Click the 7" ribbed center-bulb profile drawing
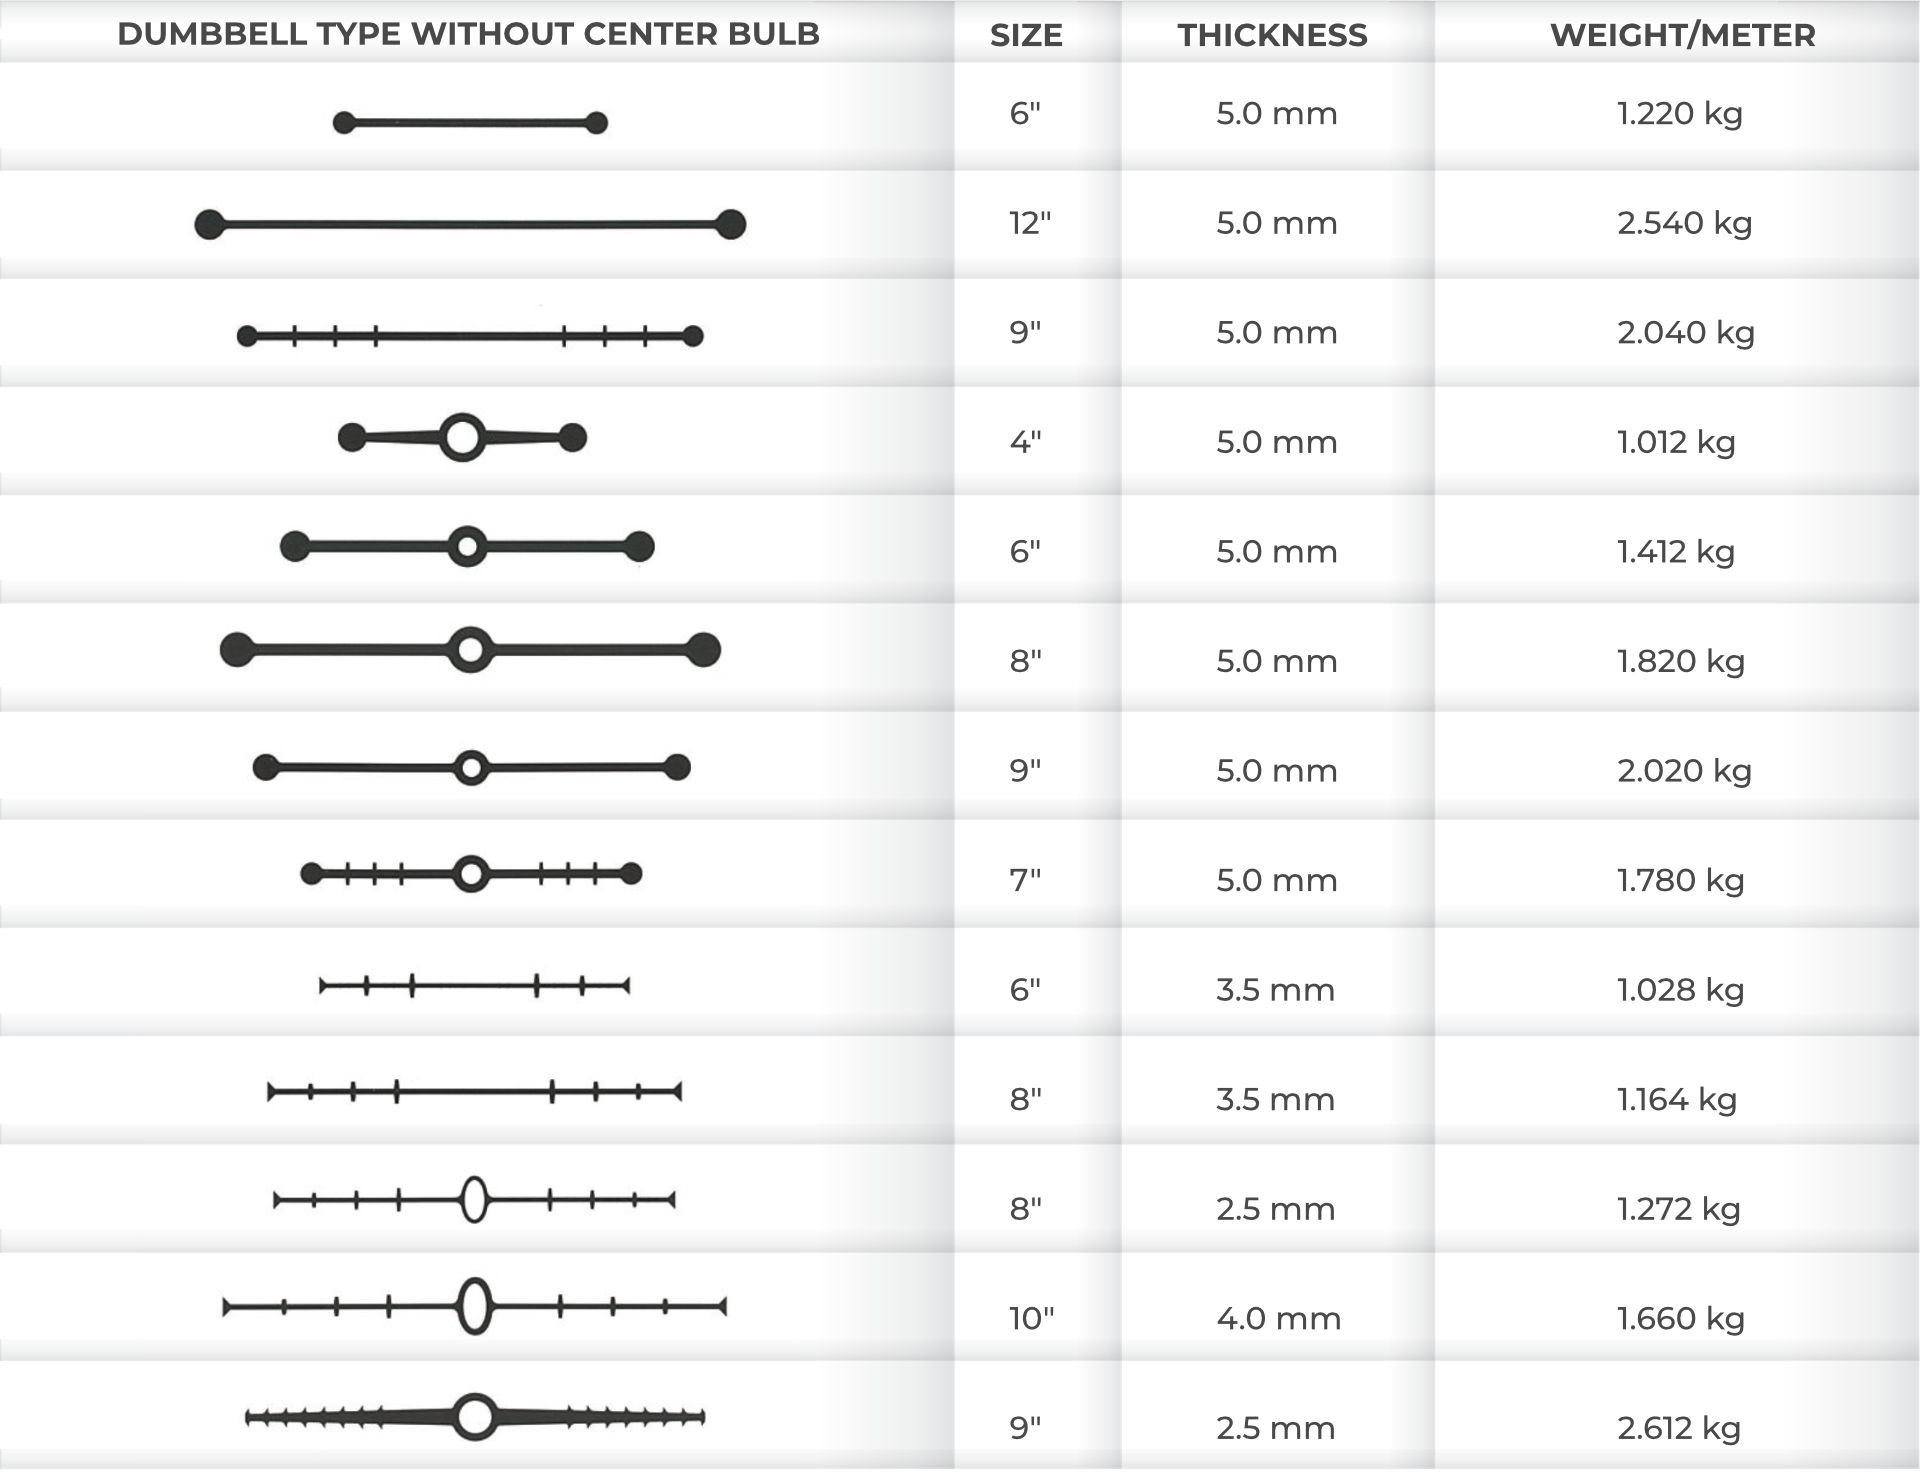The height and width of the screenshot is (1473, 1920). pyautogui.click(x=471, y=875)
